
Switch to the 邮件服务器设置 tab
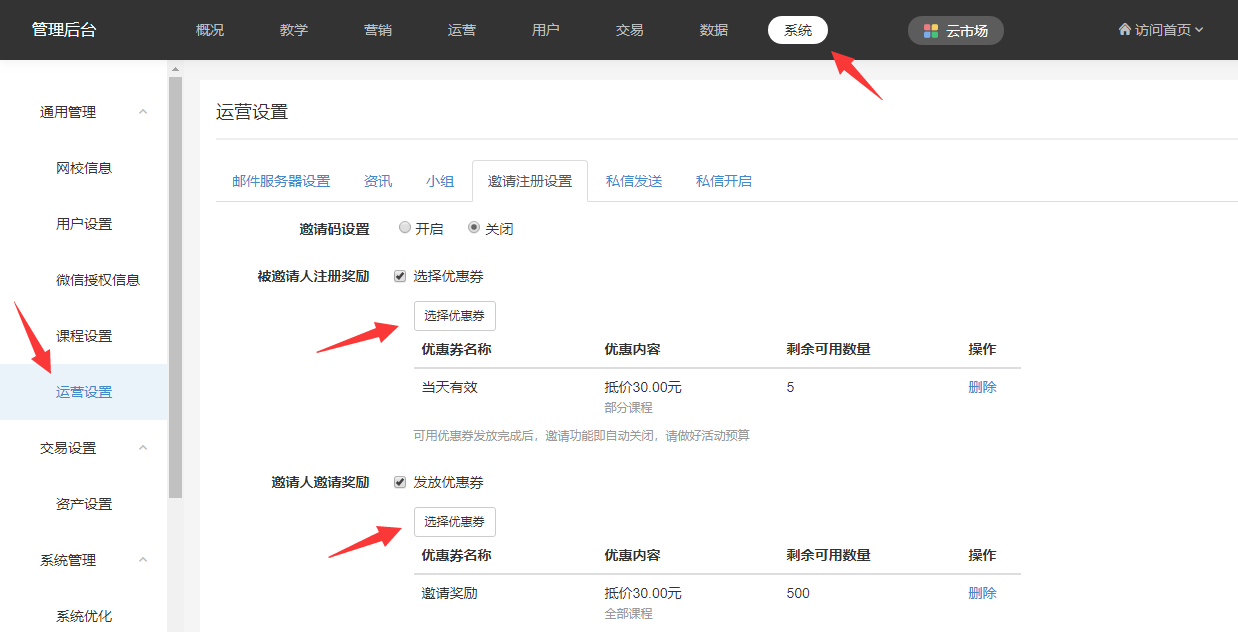pyautogui.click(x=281, y=181)
